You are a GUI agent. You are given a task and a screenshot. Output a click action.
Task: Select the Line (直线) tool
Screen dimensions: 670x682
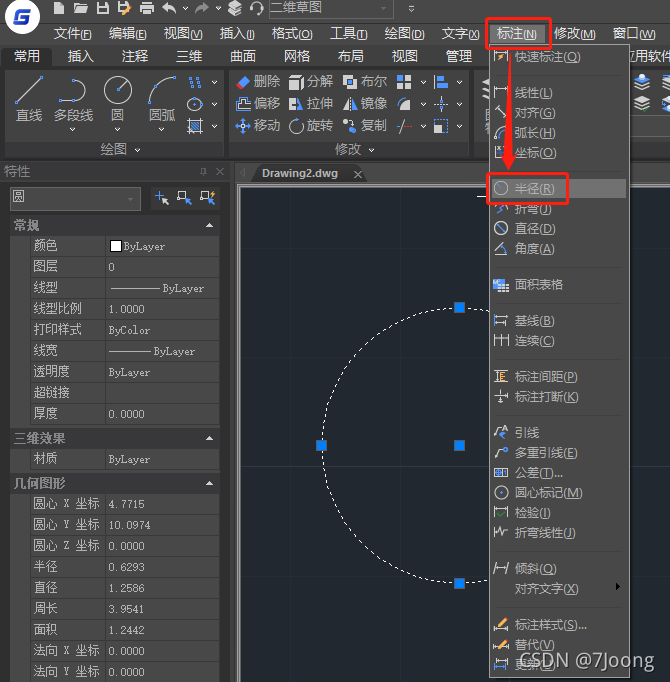tap(29, 99)
